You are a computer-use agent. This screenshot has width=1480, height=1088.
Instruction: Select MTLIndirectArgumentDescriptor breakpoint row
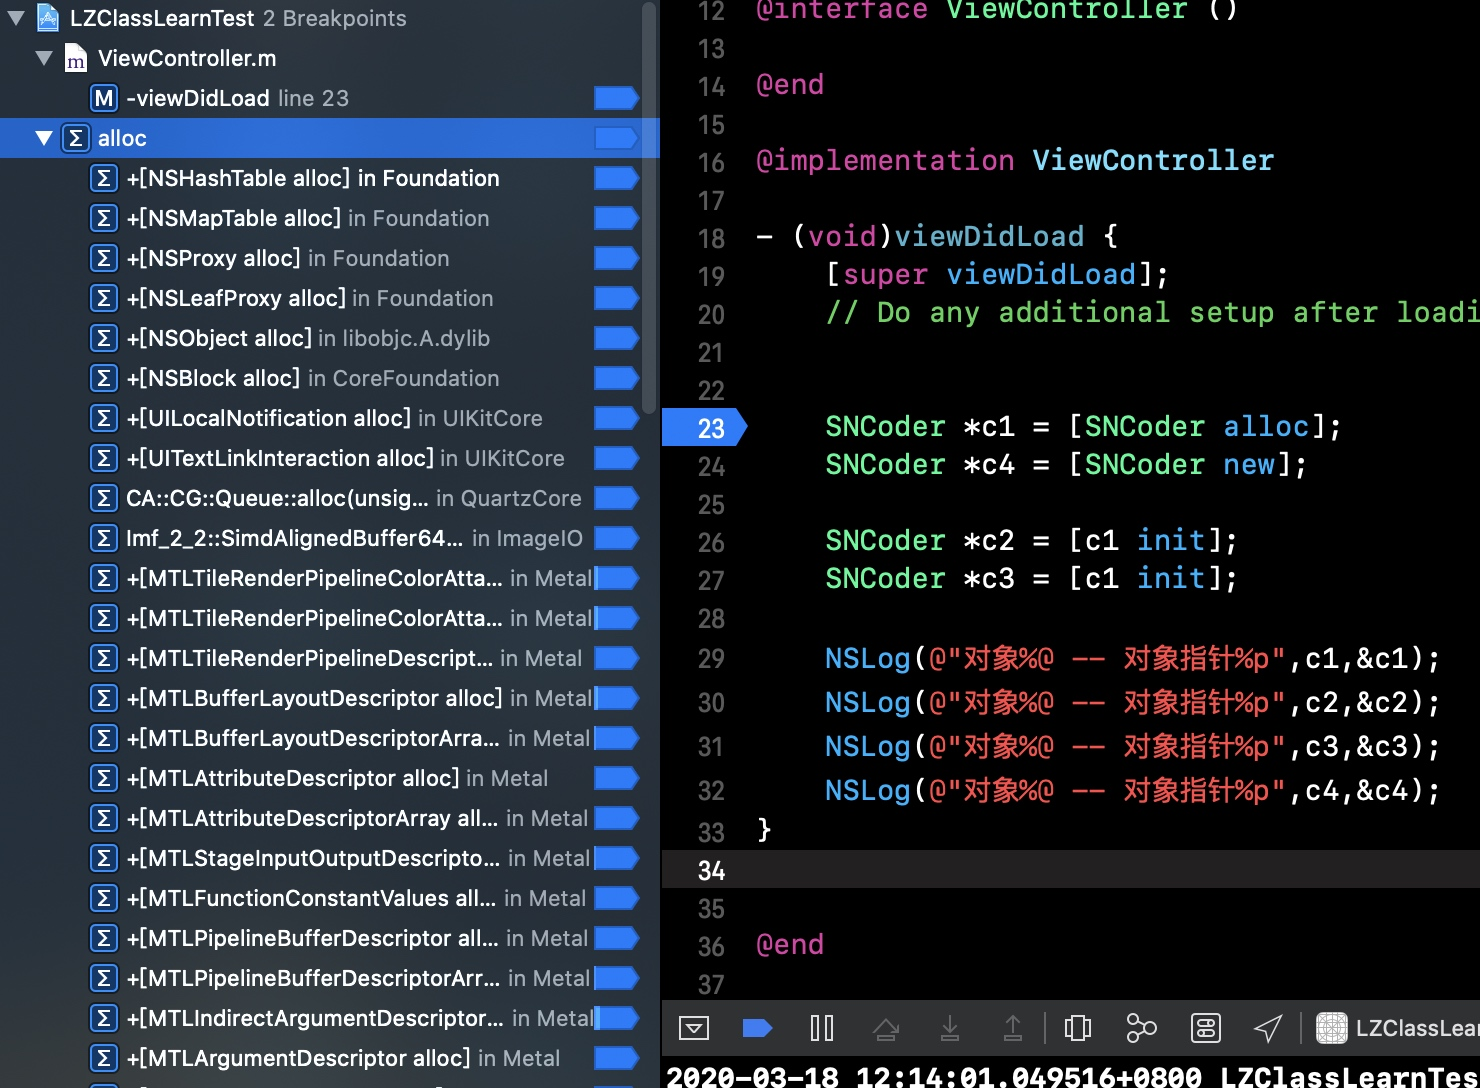pos(330,1018)
